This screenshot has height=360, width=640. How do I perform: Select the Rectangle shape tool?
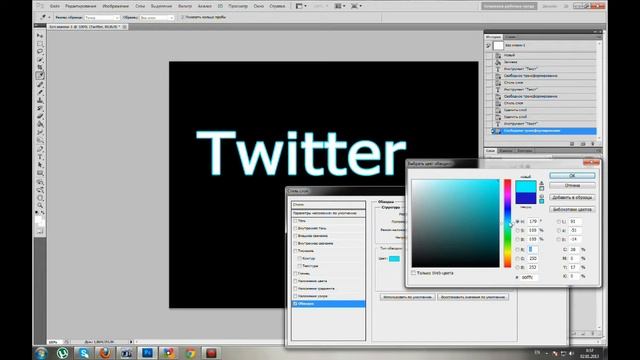pyautogui.click(x=40, y=173)
